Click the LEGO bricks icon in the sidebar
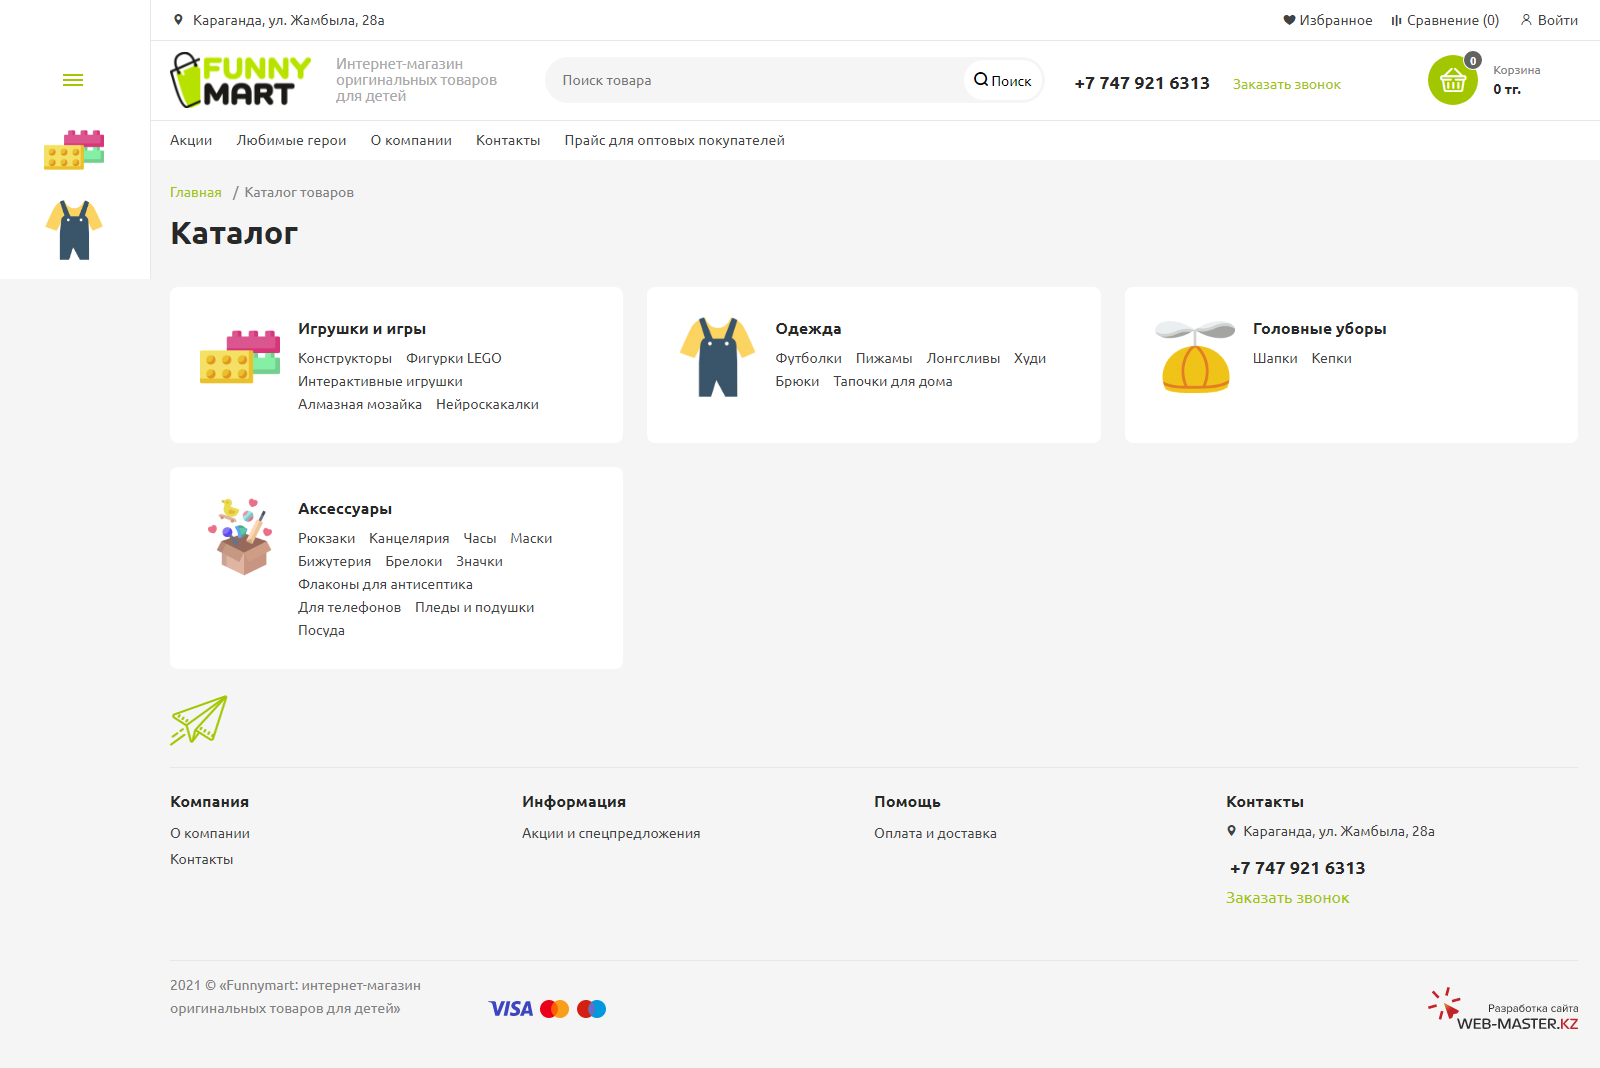The width and height of the screenshot is (1600, 1068). click(x=74, y=150)
